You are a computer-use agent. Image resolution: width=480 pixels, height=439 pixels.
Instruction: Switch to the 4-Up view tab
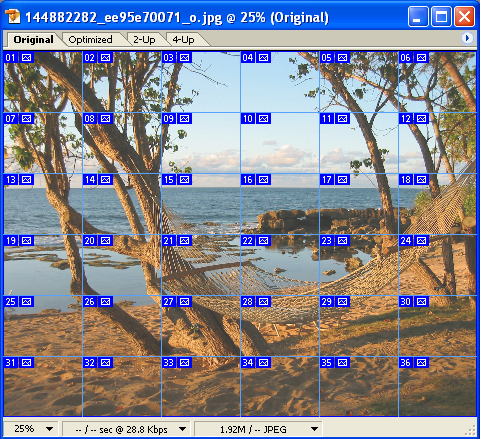coord(183,40)
